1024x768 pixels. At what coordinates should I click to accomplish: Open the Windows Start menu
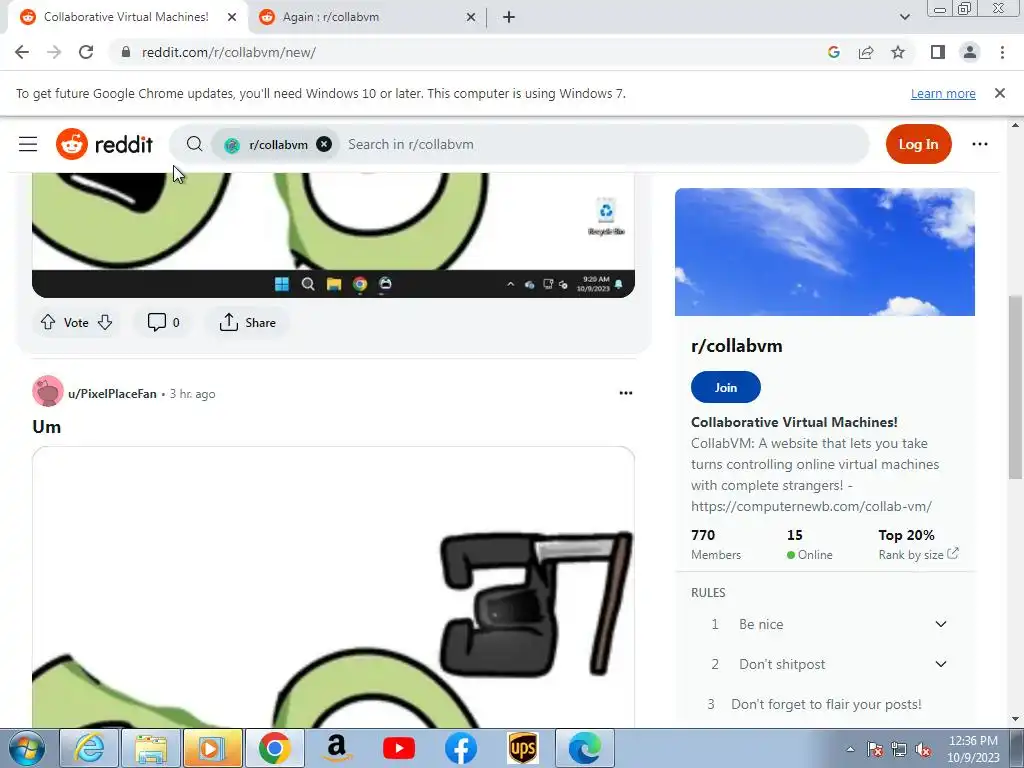tap(27, 748)
